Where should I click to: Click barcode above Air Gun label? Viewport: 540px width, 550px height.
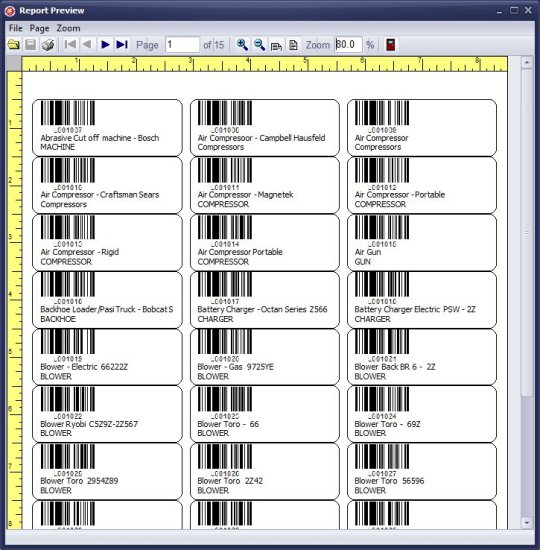tap(382, 227)
